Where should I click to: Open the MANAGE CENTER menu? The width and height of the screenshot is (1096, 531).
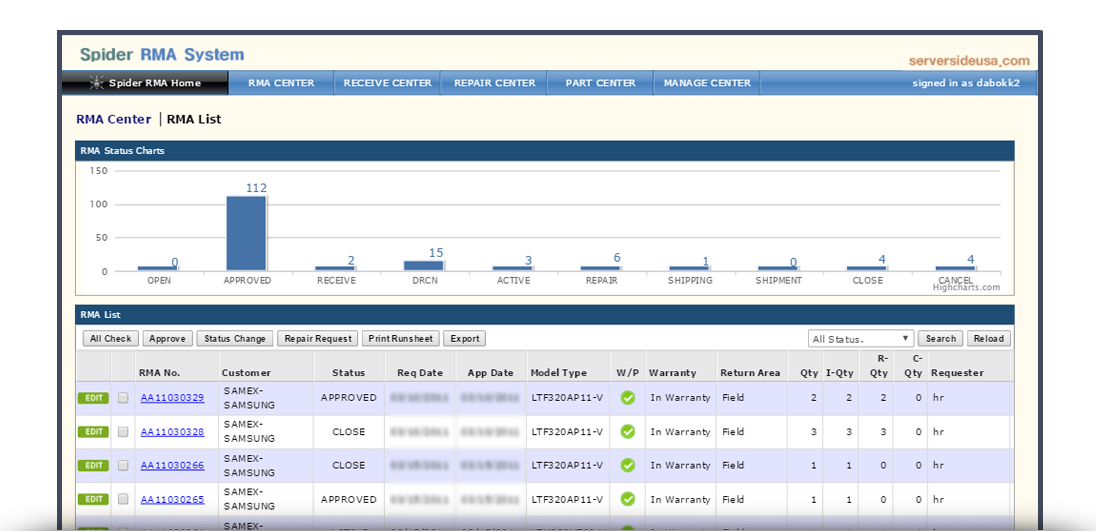pos(707,83)
